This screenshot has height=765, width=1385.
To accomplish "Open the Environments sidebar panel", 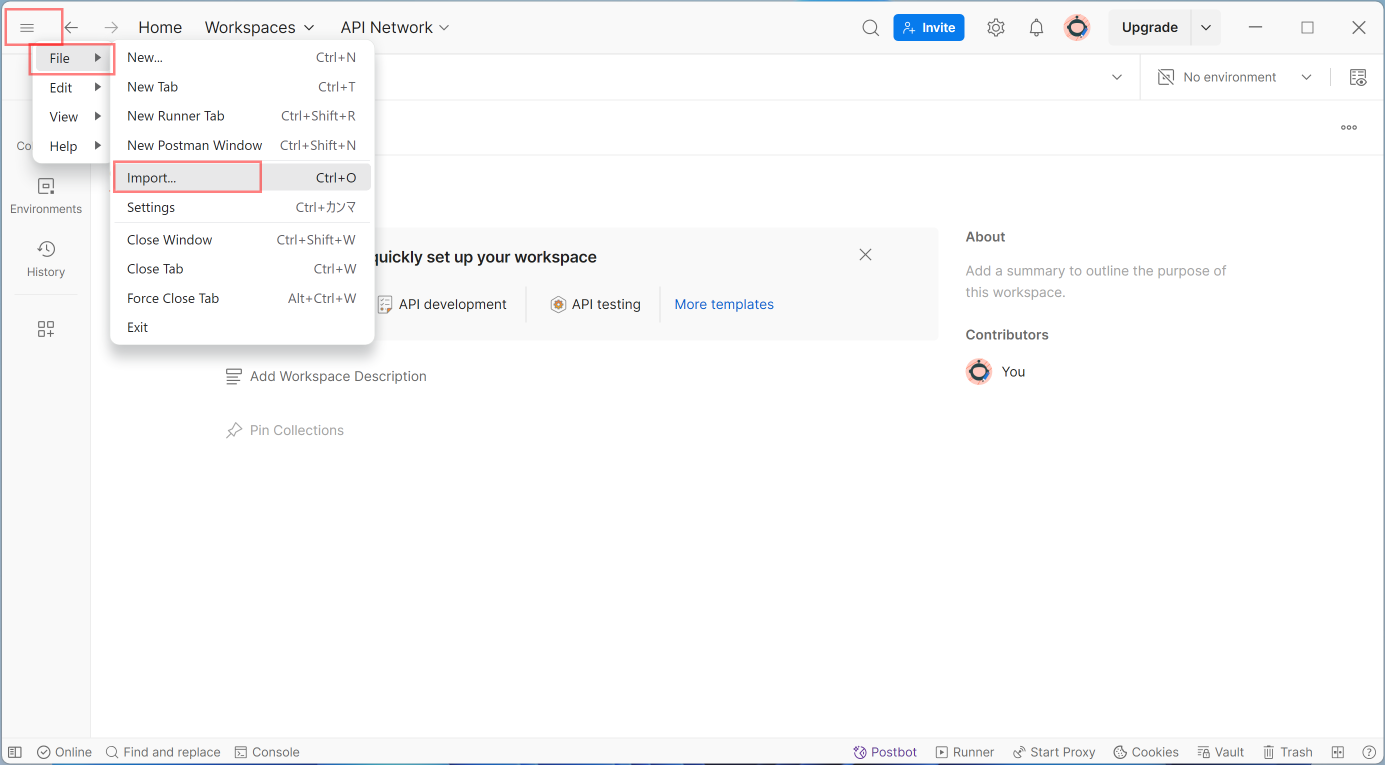I will pyautogui.click(x=45, y=193).
